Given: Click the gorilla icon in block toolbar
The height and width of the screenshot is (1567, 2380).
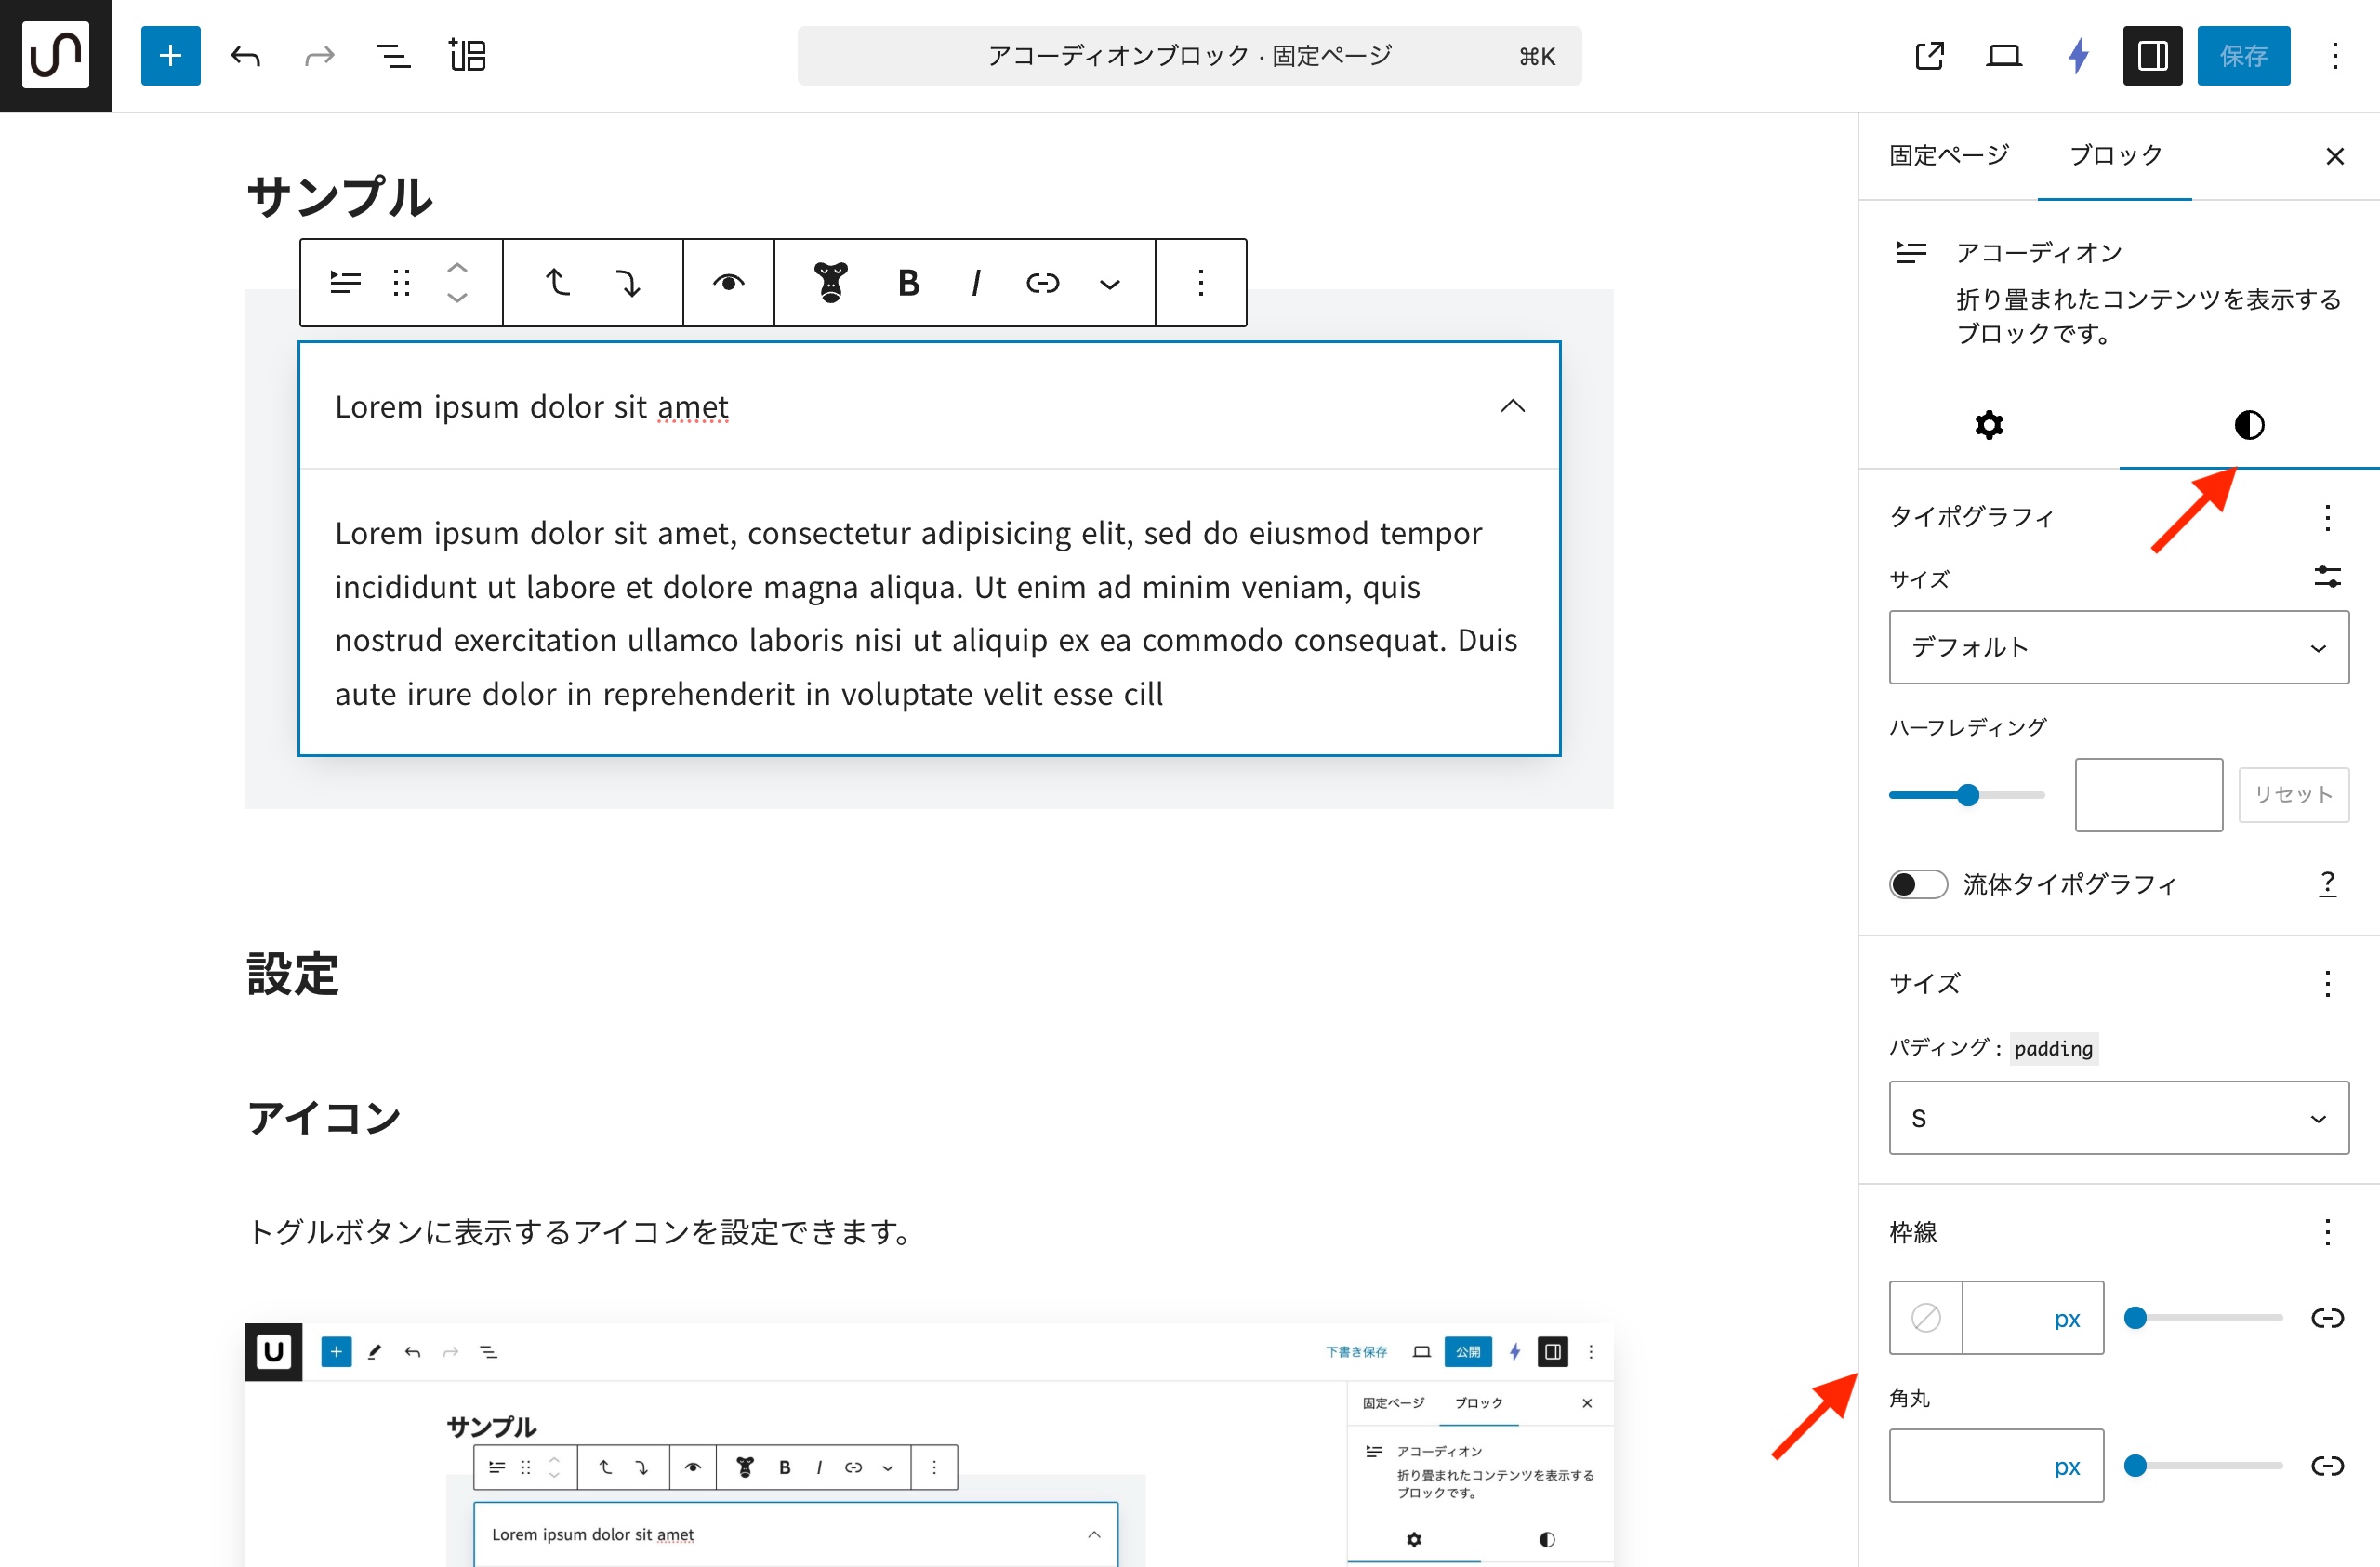Looking at the screenshot, I should click(830, 283).
